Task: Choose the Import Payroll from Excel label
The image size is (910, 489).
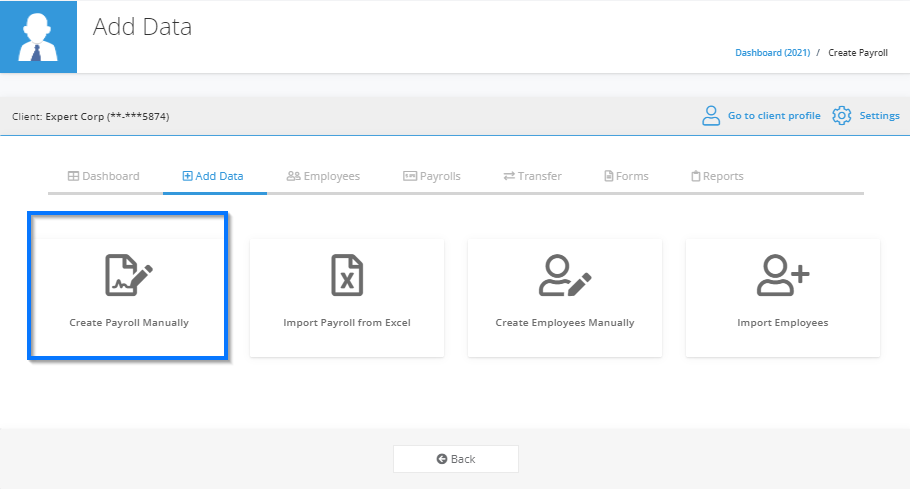Action: point(347,323)
